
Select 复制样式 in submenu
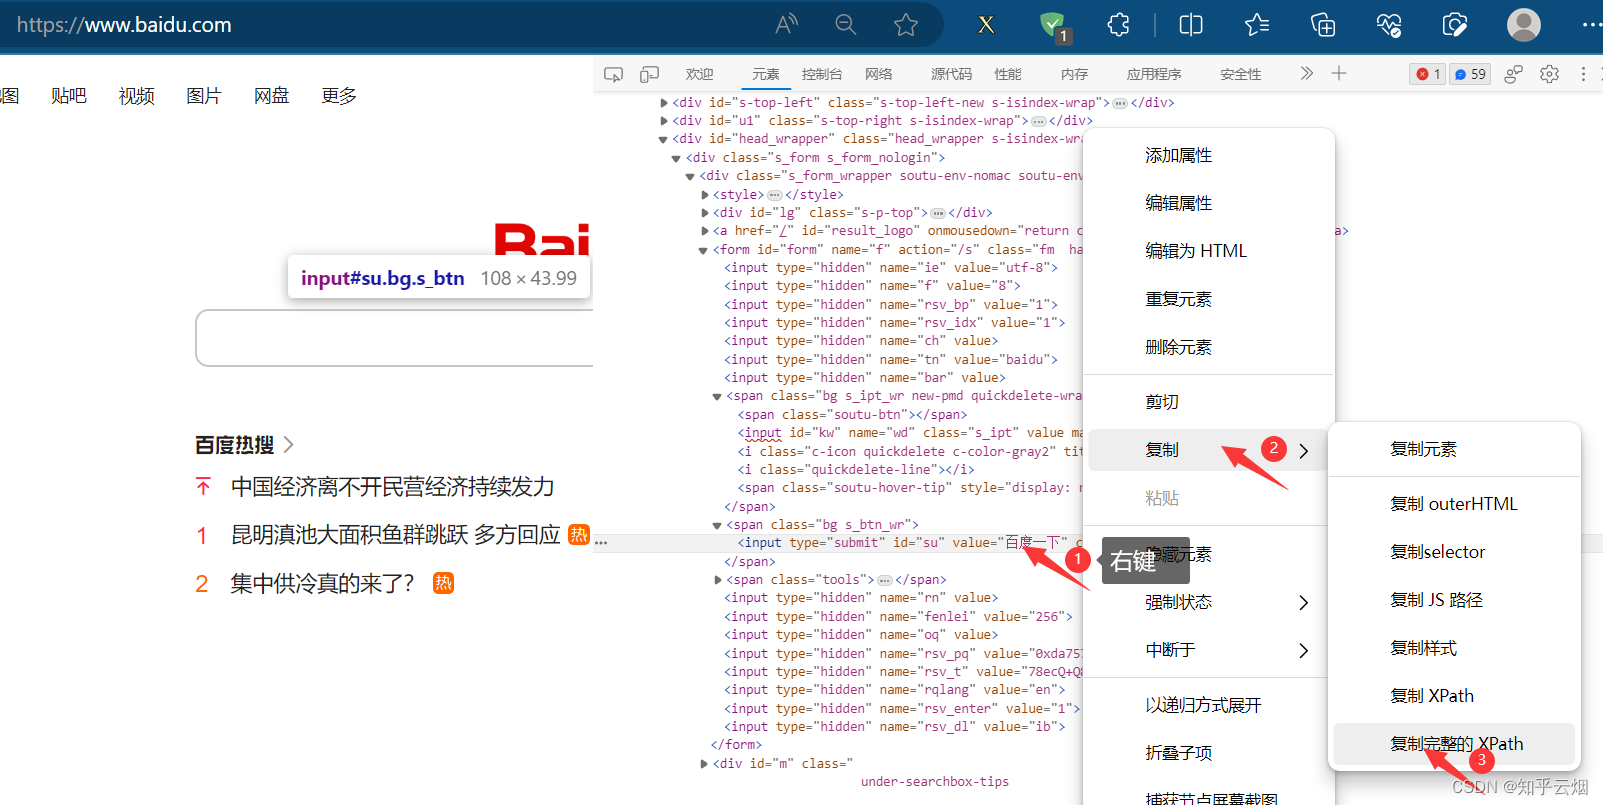(1454, 648)
